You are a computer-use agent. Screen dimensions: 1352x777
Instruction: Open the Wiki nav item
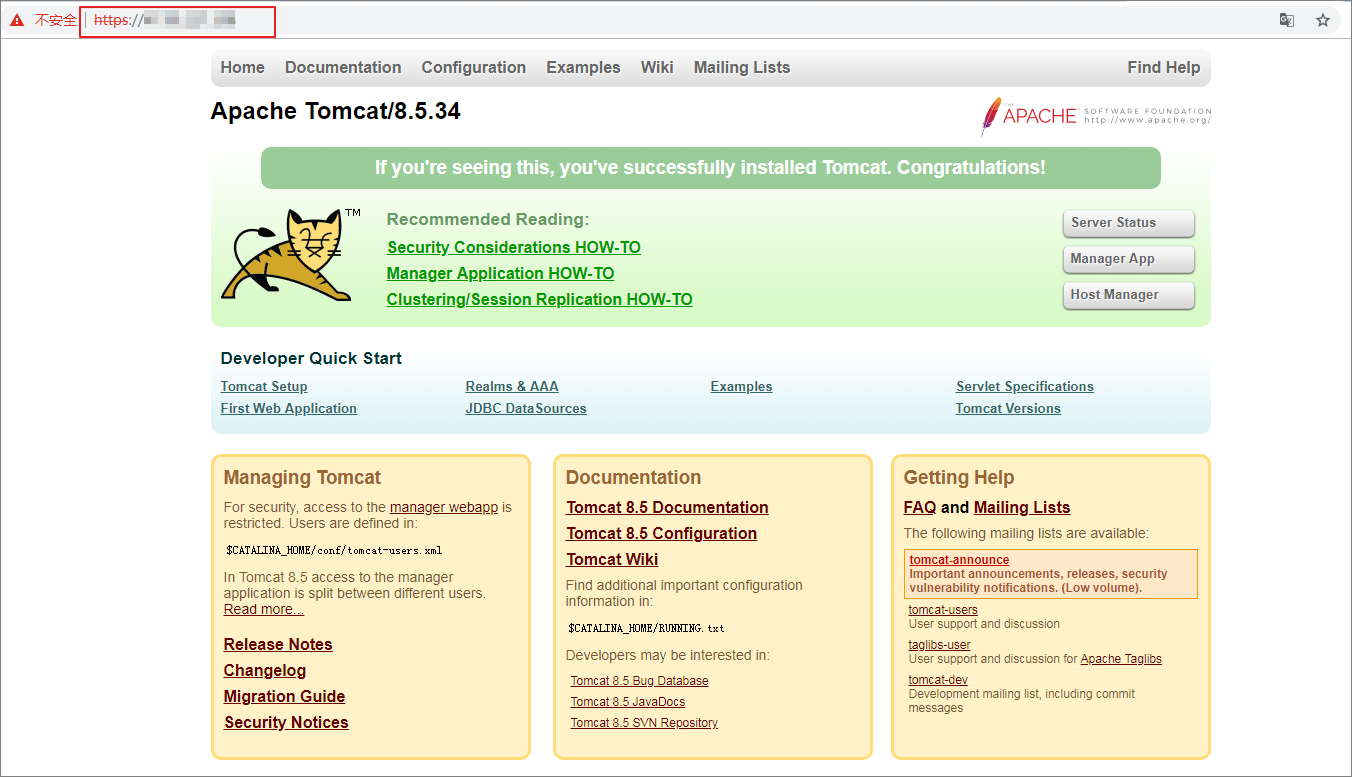(657, 67)
